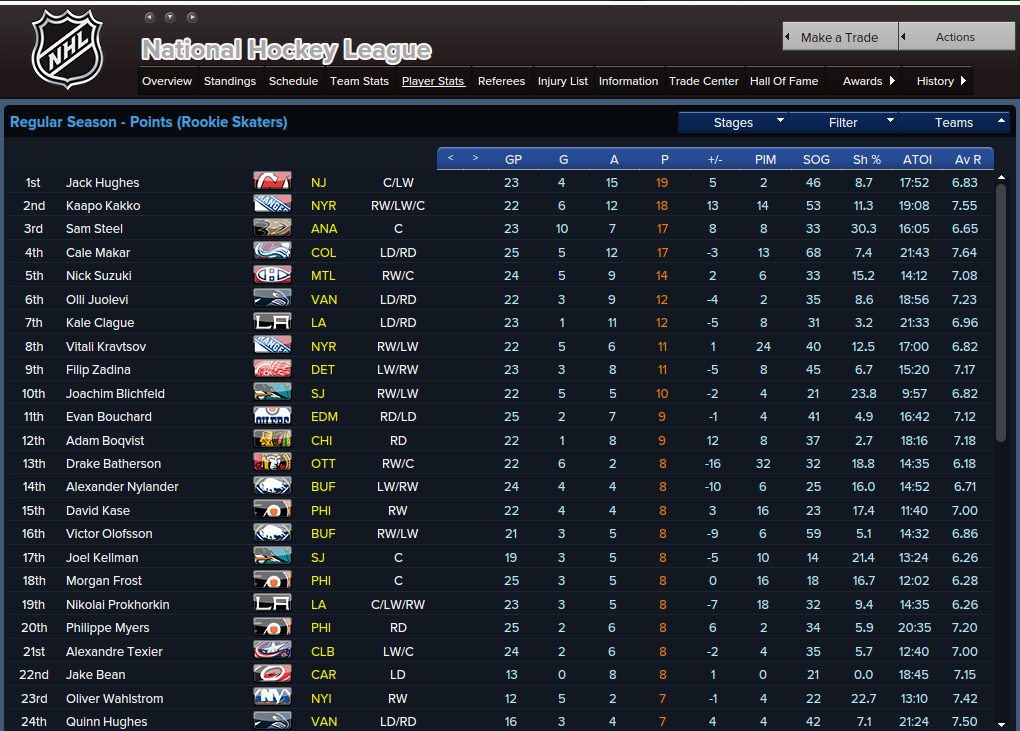Sort by the ATOI column header
This screenshot has width=1020, height=731.
917,159
